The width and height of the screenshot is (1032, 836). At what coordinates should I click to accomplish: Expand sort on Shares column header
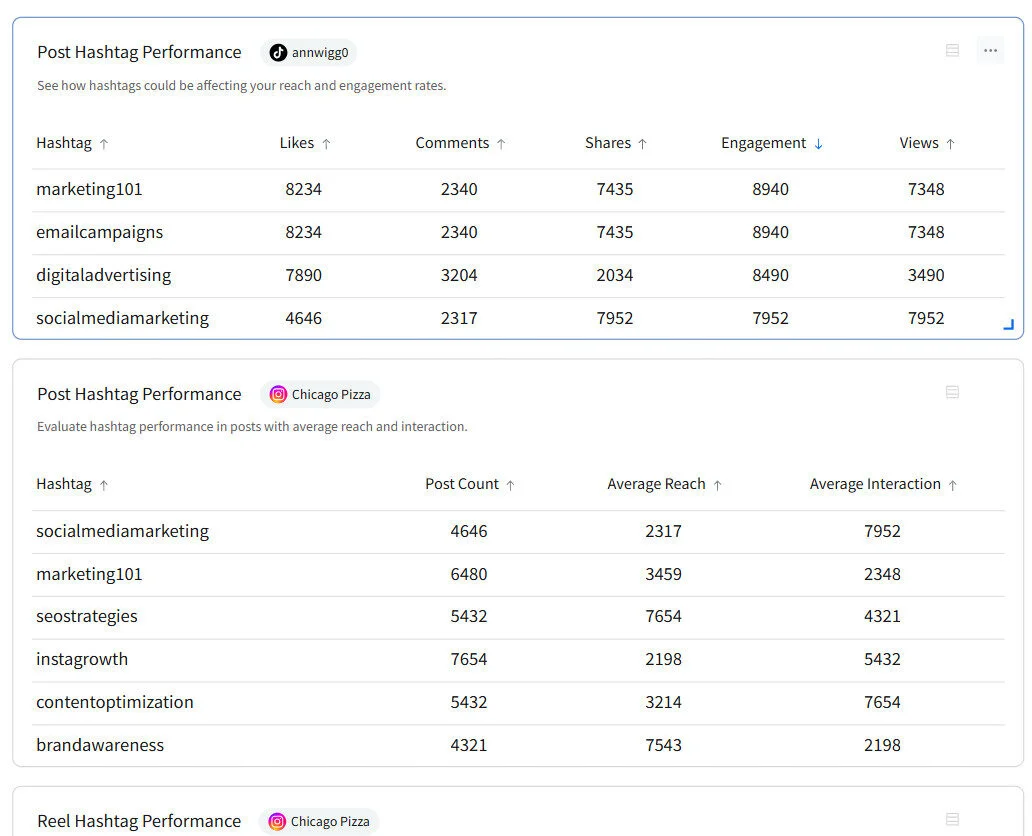[644, 142]
